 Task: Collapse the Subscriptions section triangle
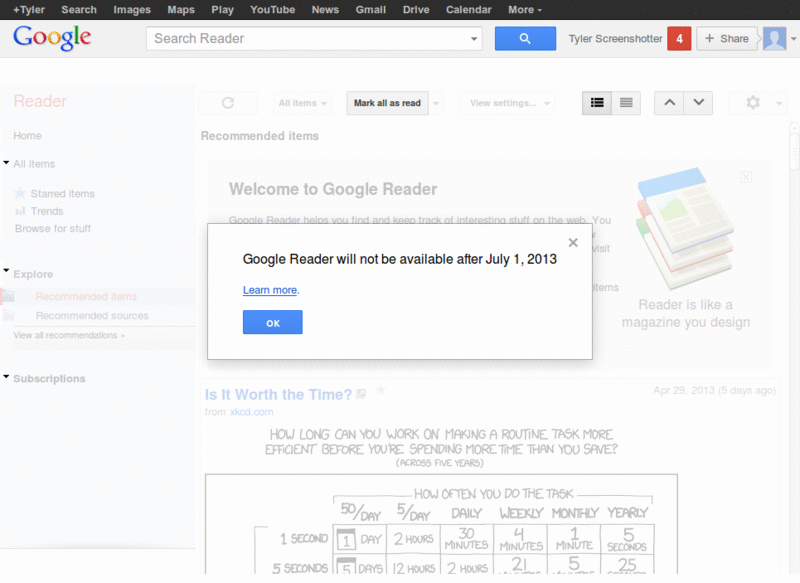click(6, 376)
